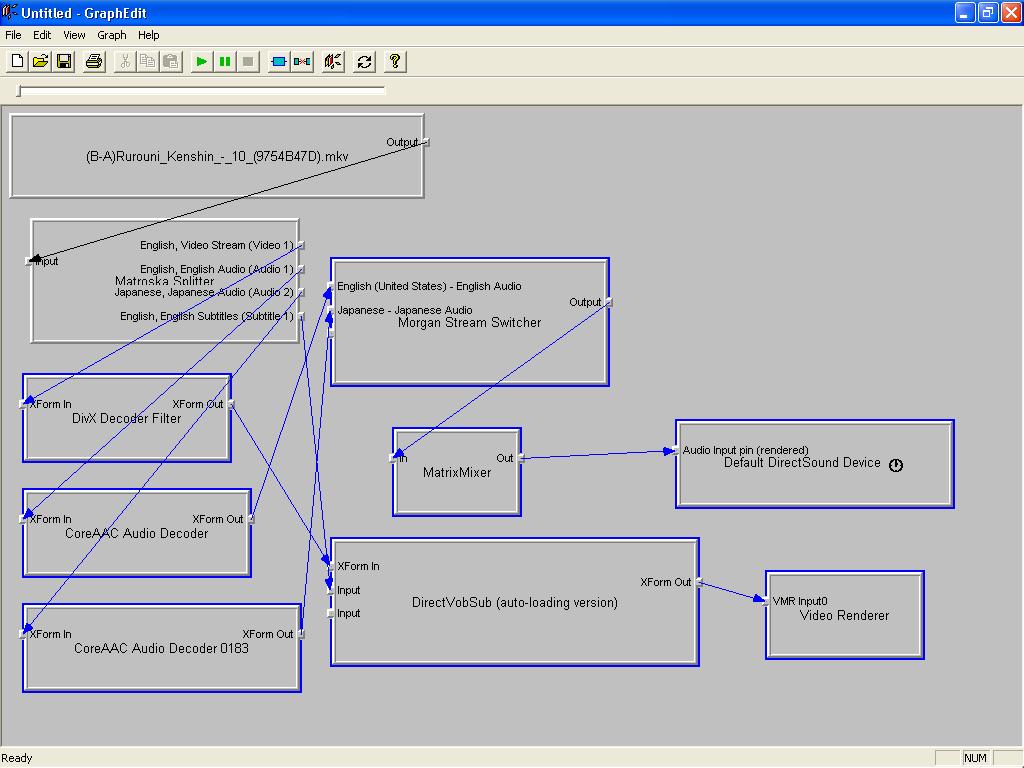Select the Rurouni_Kenshin mkv source filter
The image size is (1024, 768).
pos(217,157)
